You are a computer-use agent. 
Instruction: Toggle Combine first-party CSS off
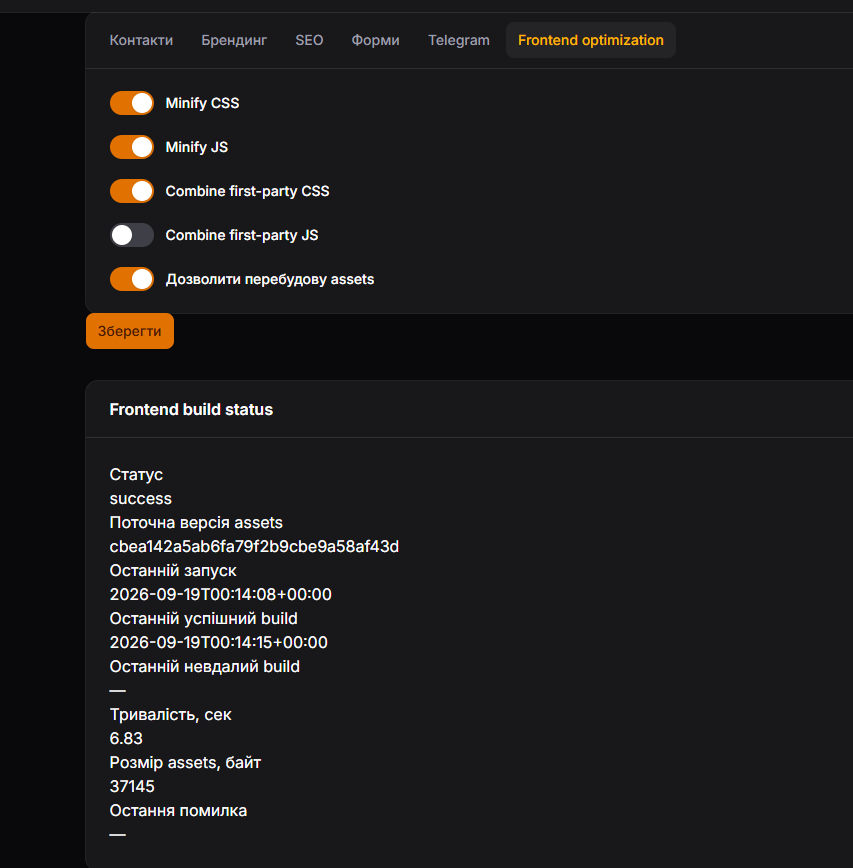coord(132,191)
